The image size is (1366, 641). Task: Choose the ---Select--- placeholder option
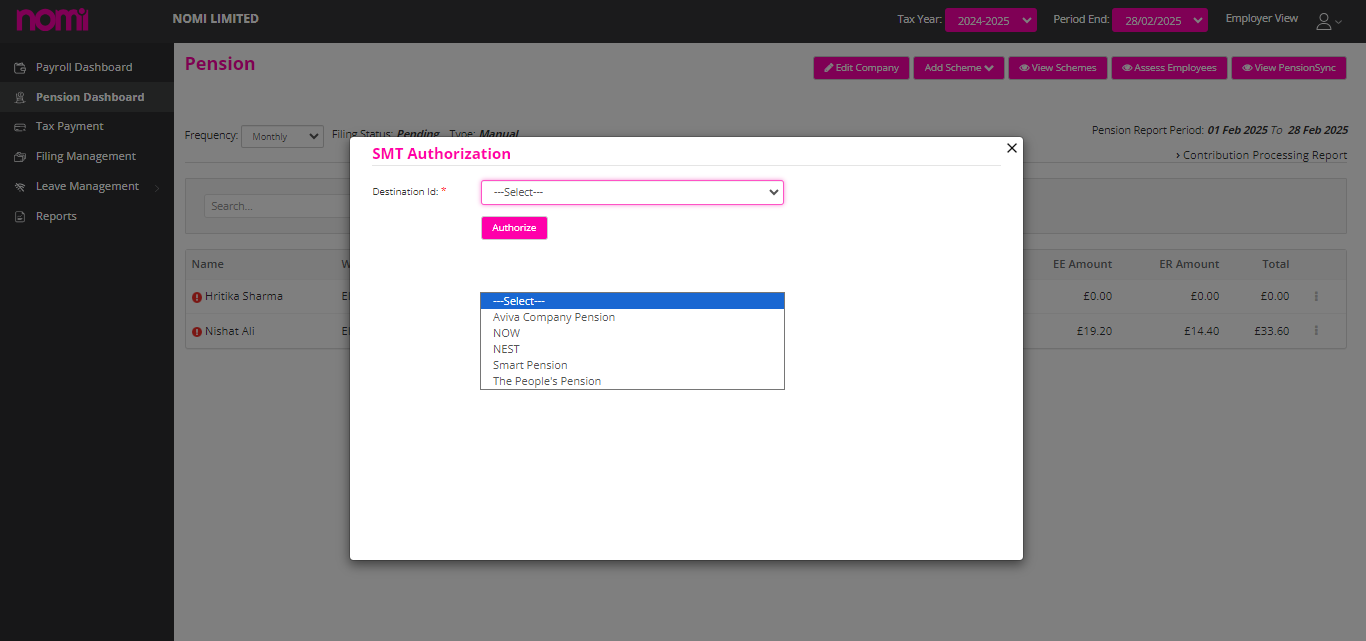[632, 301]
